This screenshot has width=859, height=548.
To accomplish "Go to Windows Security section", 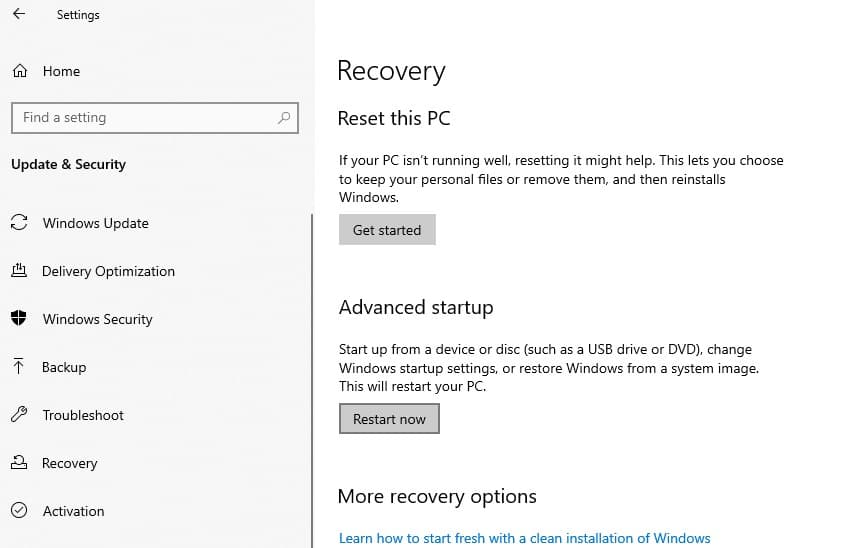I will click(97, 319).
